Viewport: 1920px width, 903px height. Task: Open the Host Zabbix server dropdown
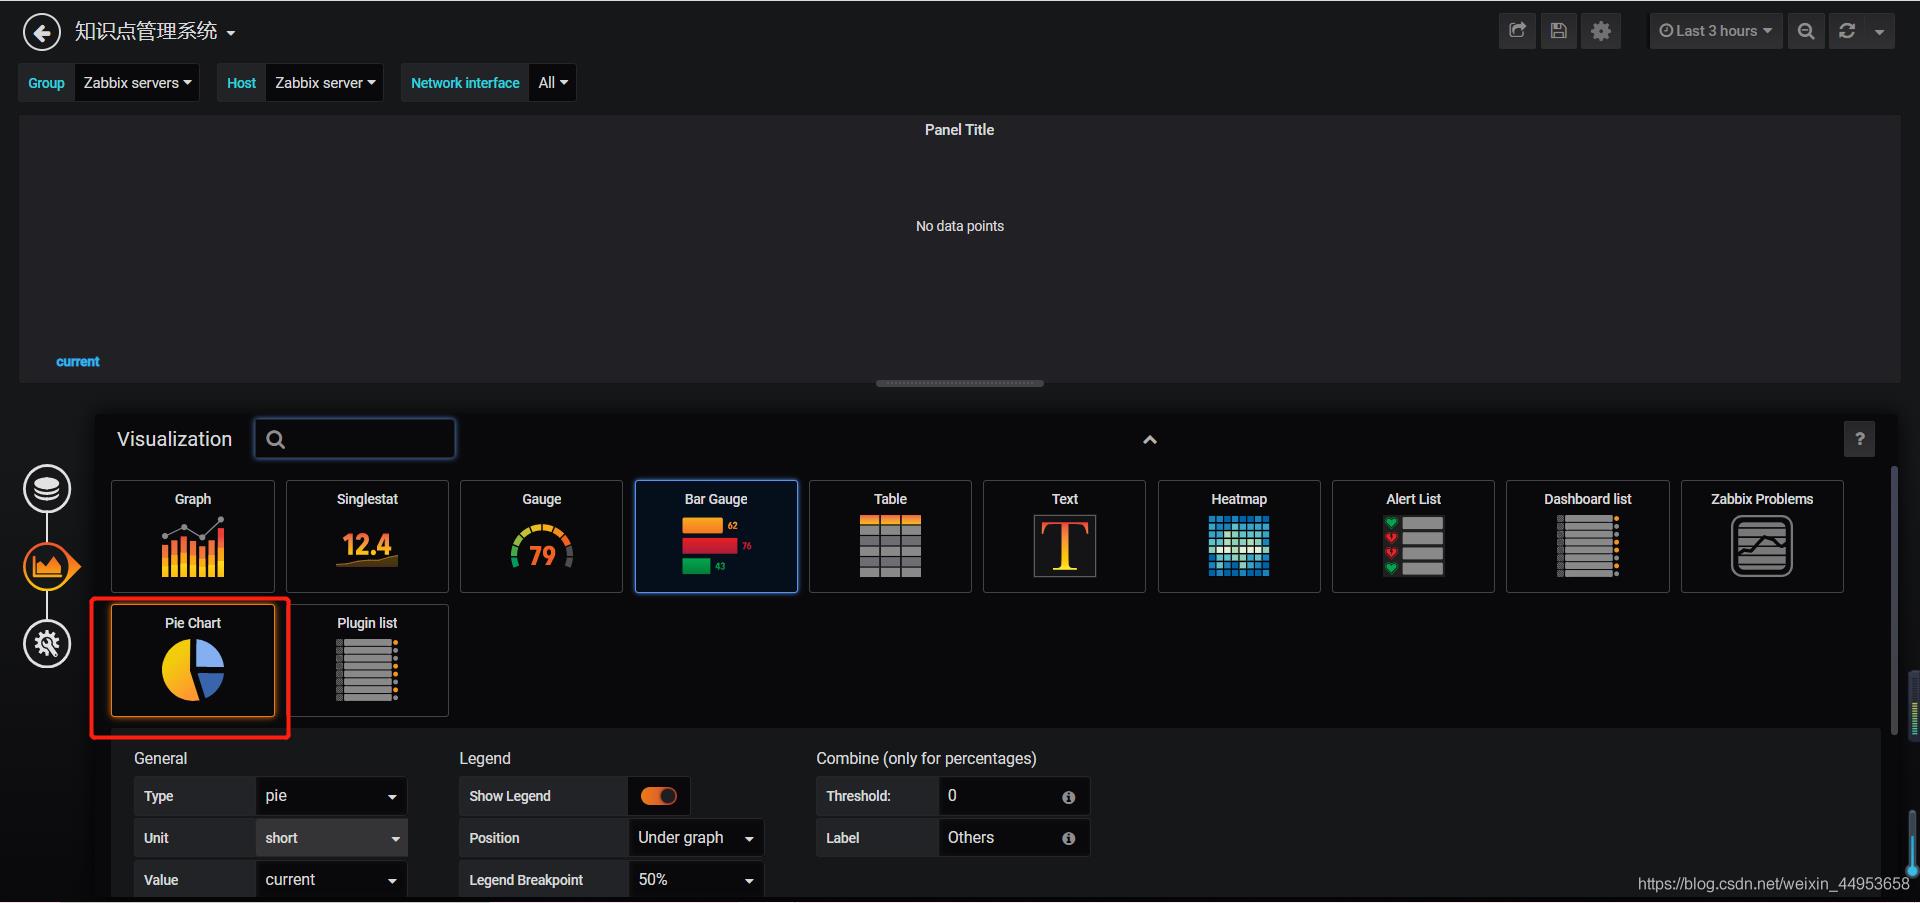pos(325,83)
